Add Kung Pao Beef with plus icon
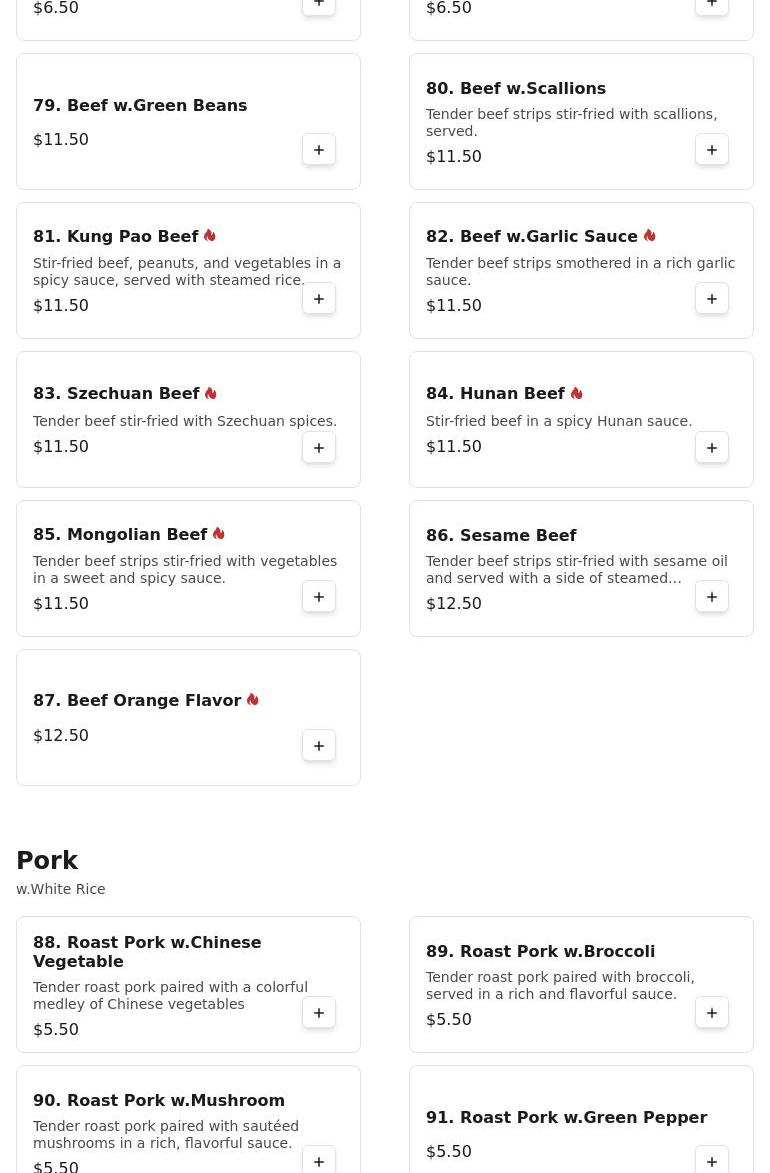 319,298
